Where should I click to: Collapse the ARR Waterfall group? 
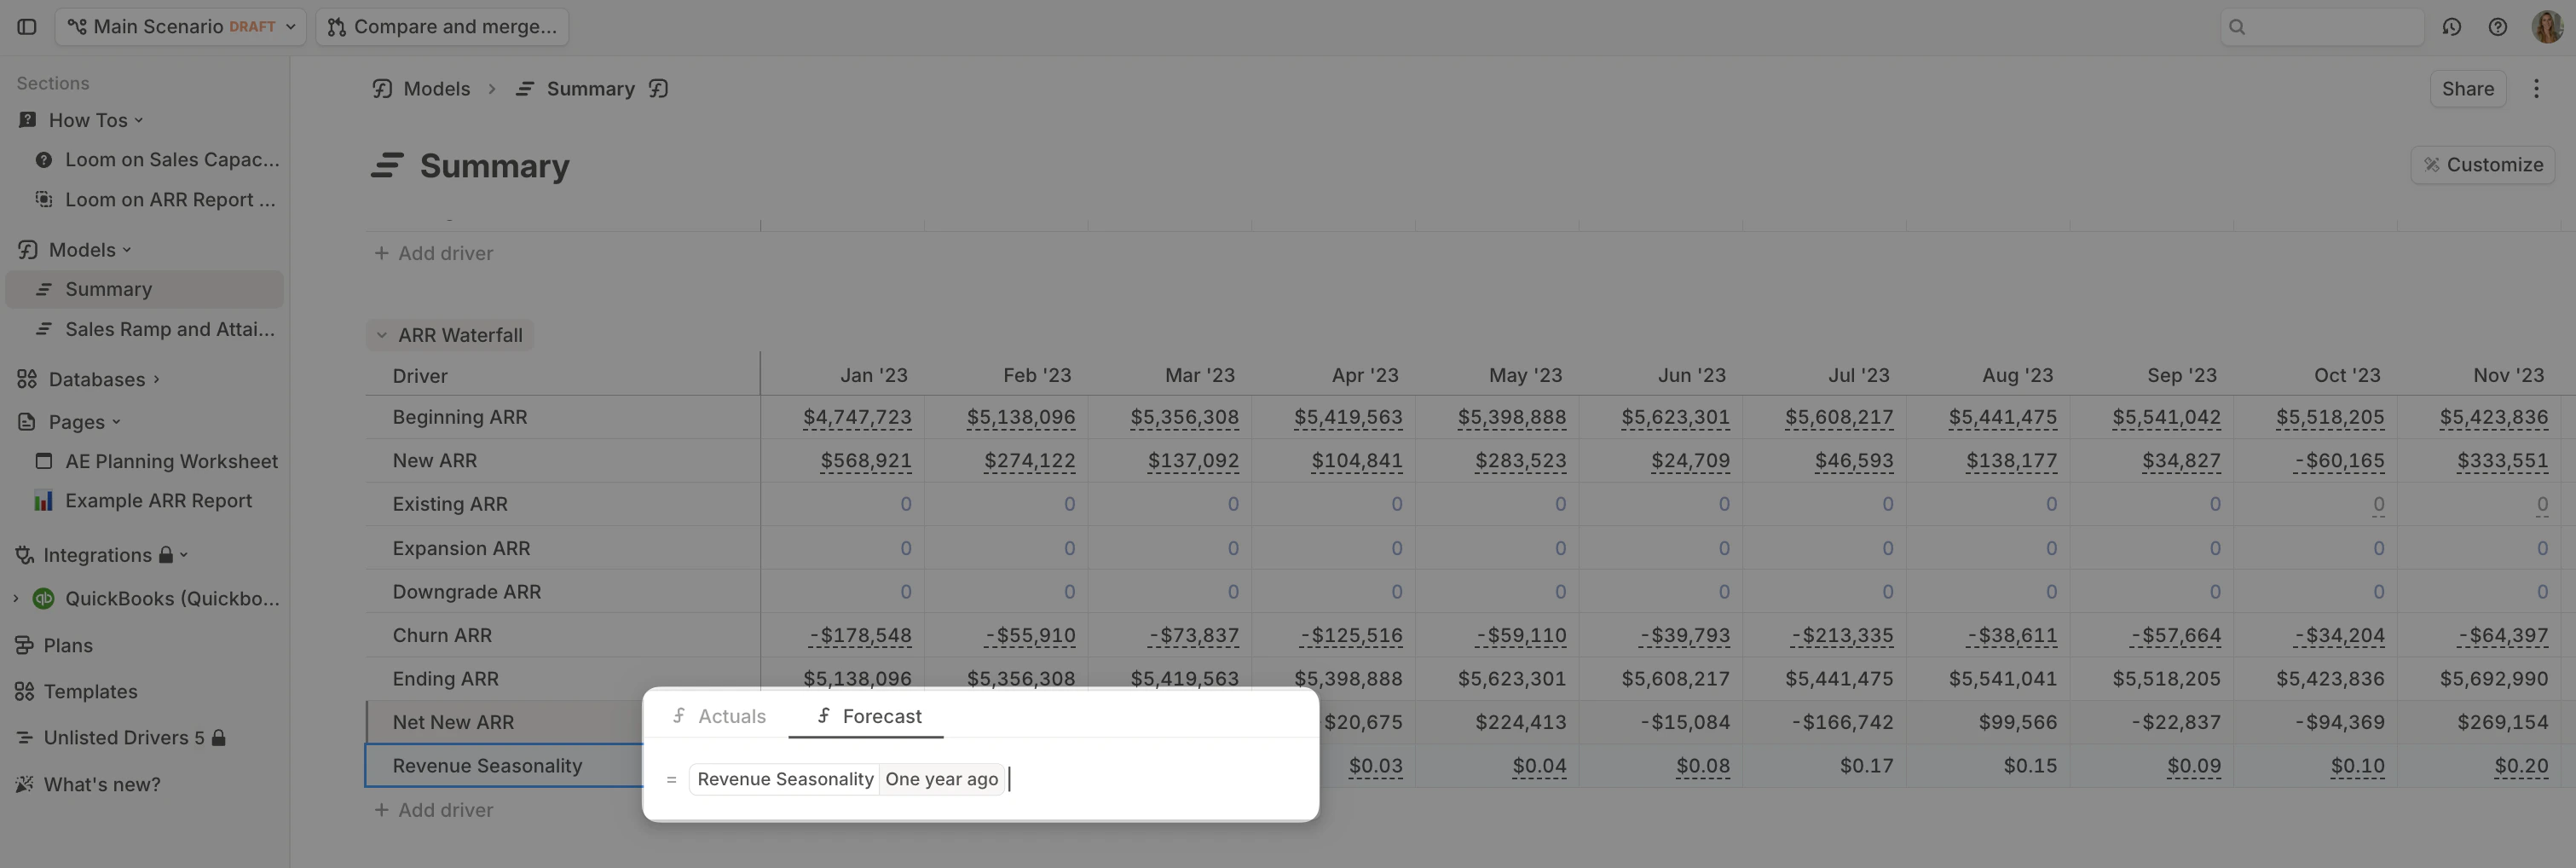coord(381,336)
